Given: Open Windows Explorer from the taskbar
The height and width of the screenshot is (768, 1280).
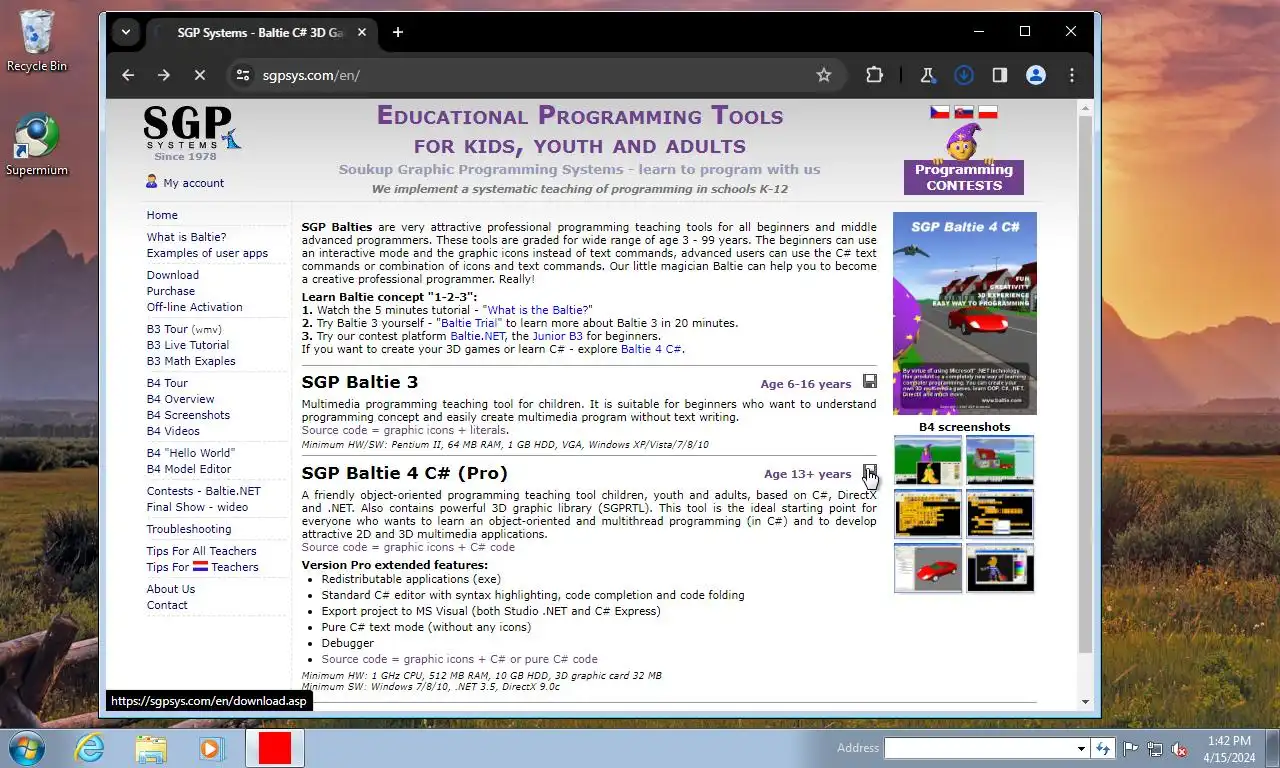Looking at the screenshot, I should click(151, 748).
